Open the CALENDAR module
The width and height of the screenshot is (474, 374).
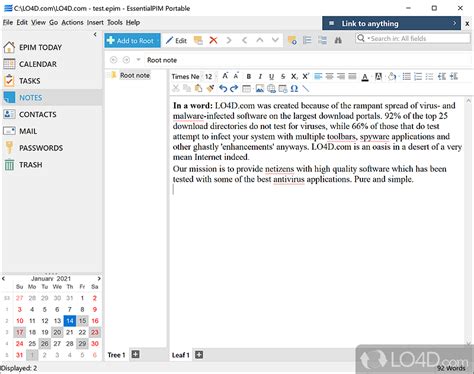pyautogui.click(x=52, y=64)
